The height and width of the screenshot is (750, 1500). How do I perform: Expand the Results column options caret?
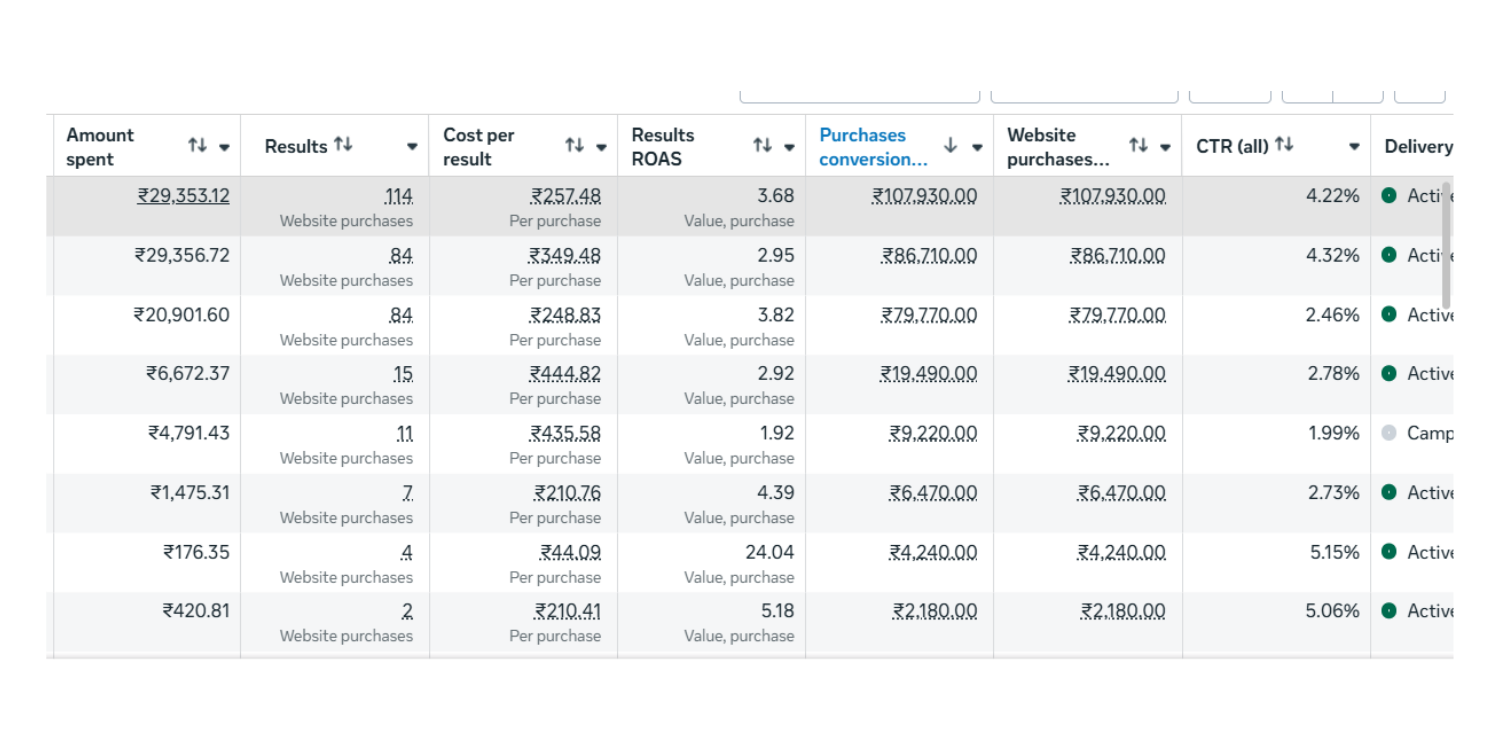[x=412, y=147]
